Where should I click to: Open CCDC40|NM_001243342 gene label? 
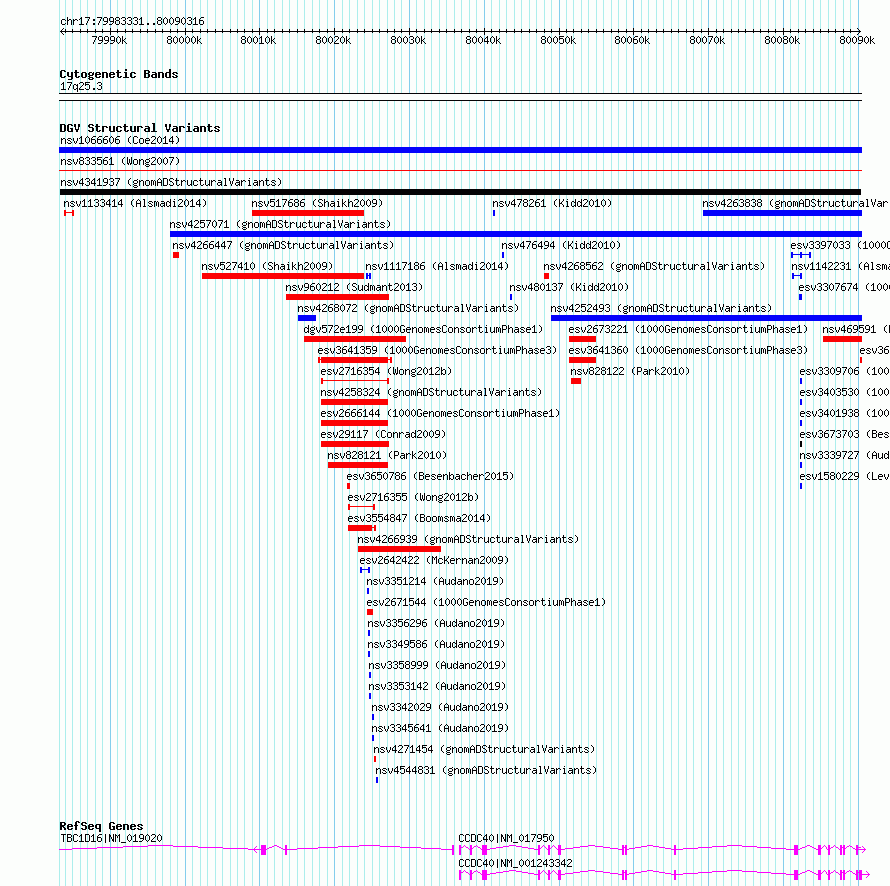[x=515, y=863]
